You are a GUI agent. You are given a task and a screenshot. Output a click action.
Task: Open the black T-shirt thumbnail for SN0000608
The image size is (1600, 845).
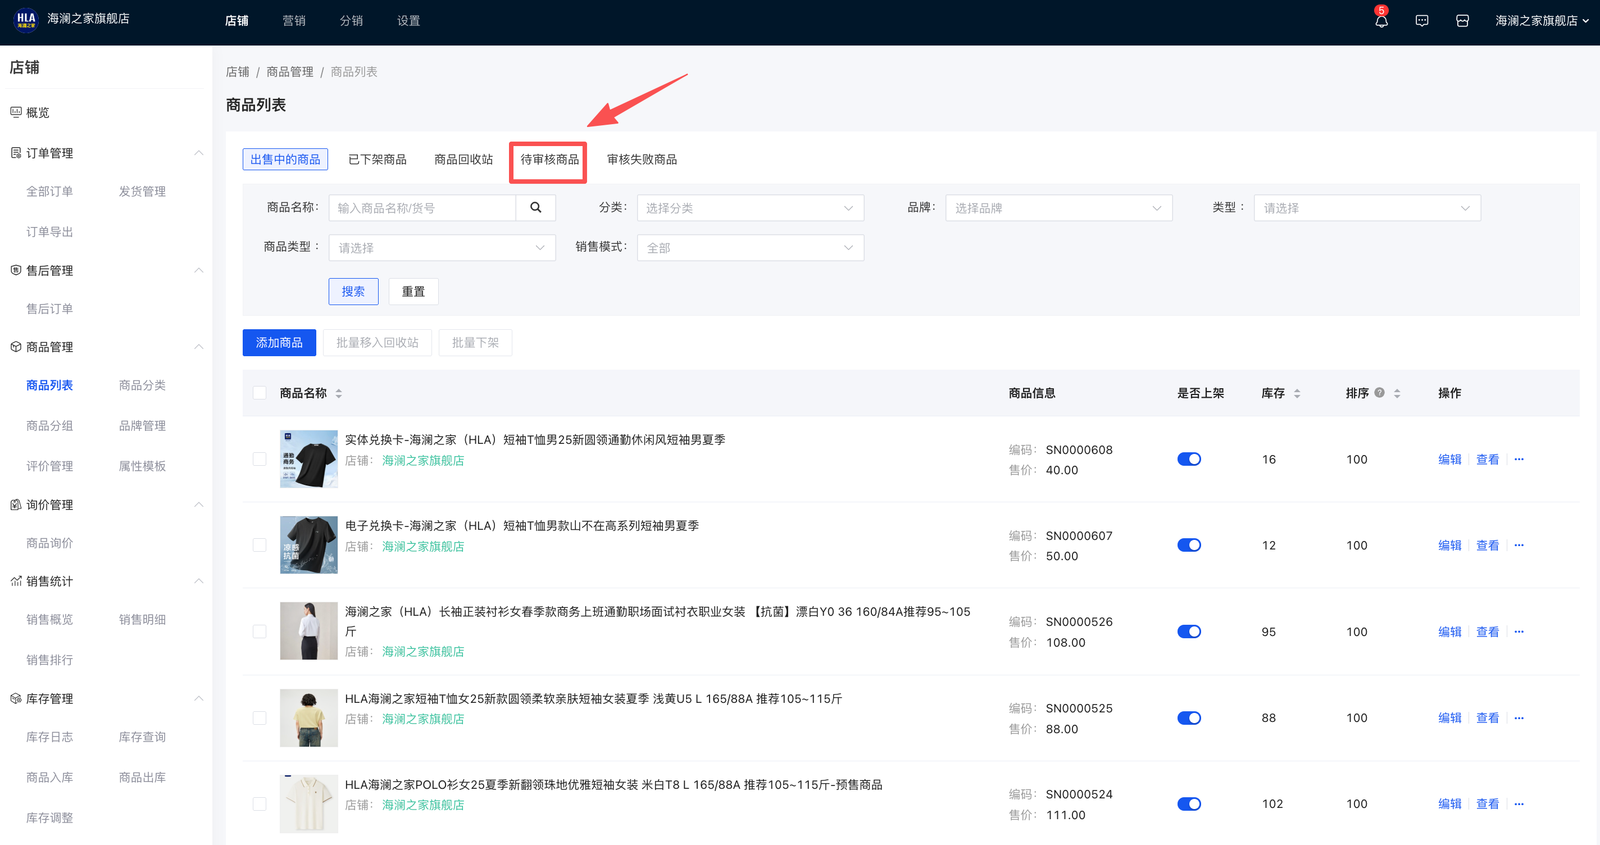[309, 459]
